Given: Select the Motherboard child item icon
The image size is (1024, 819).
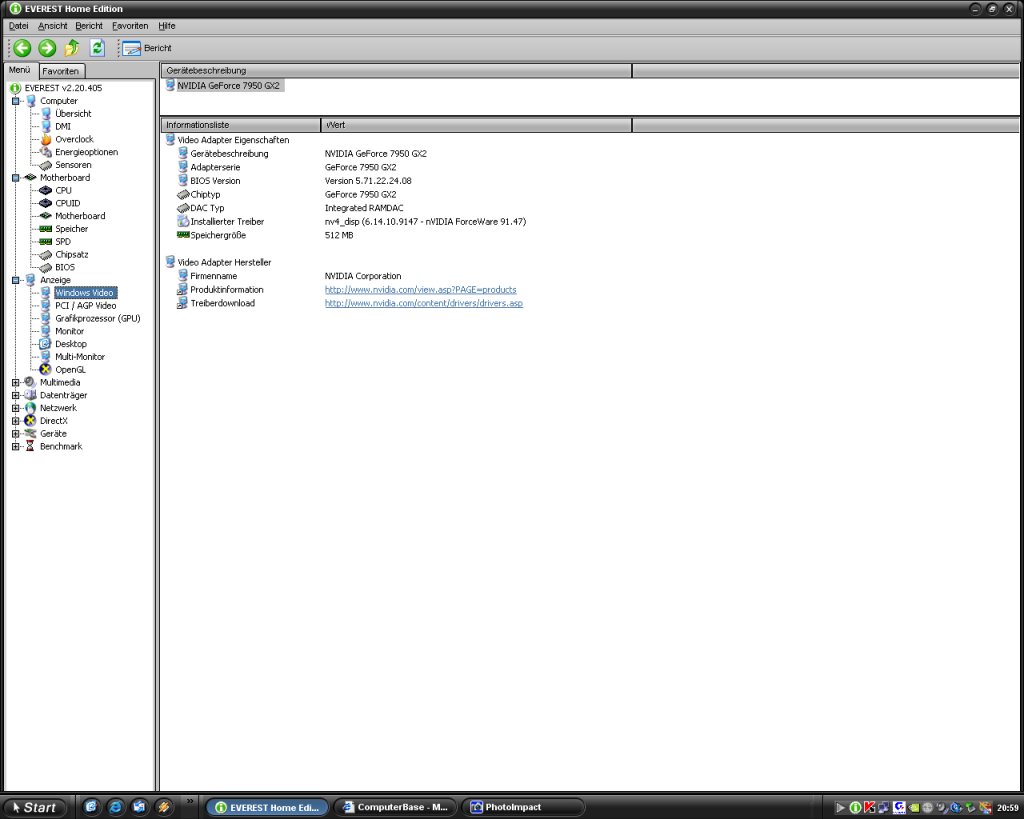Looking at the screenshot, I should (x=46, y=216).
